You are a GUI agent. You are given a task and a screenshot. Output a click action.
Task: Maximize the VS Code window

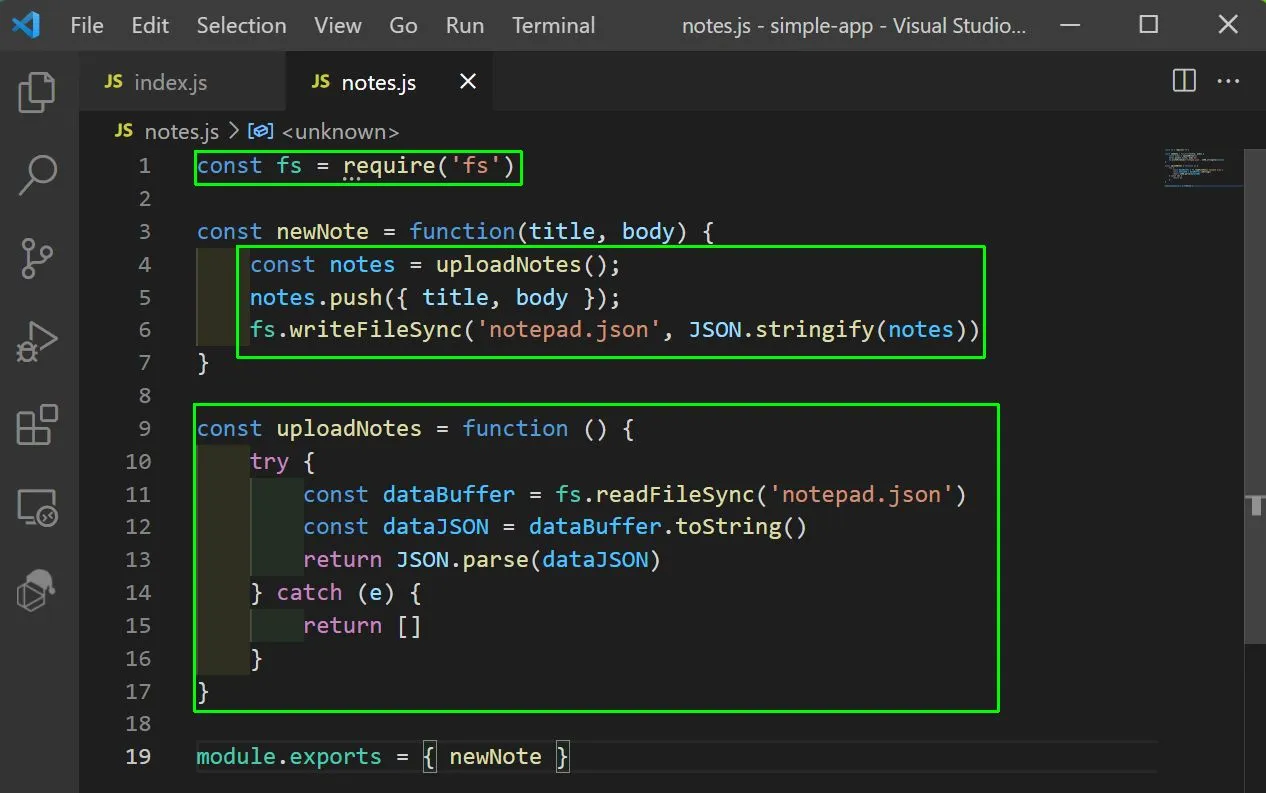point(1149,25)
